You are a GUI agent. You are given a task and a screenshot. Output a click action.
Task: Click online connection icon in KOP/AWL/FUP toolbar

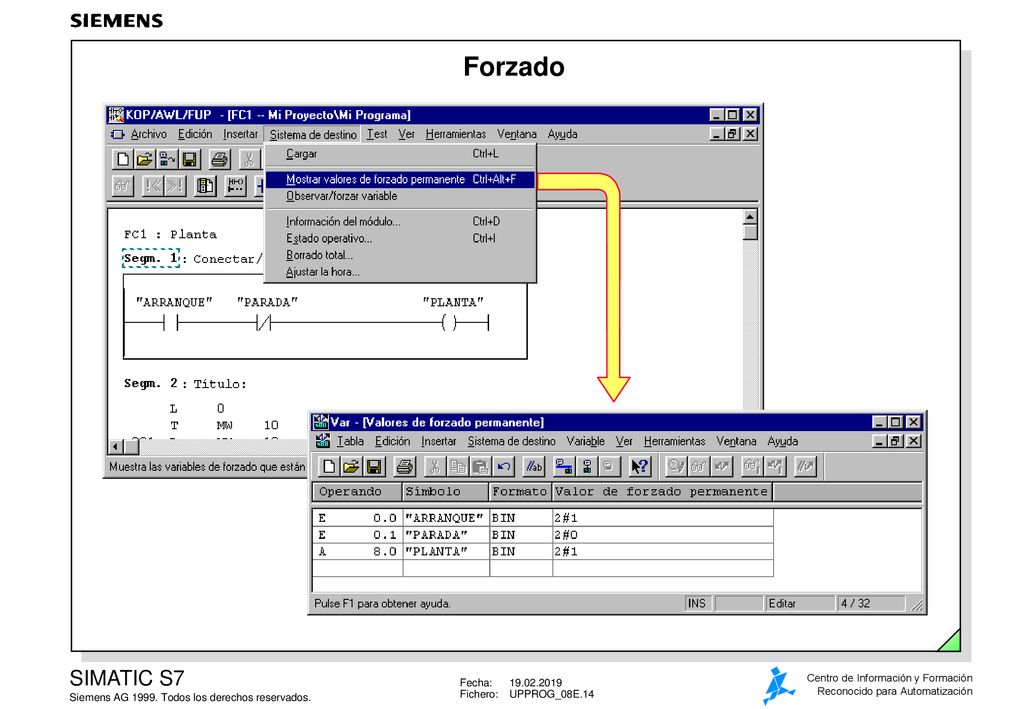167,159
